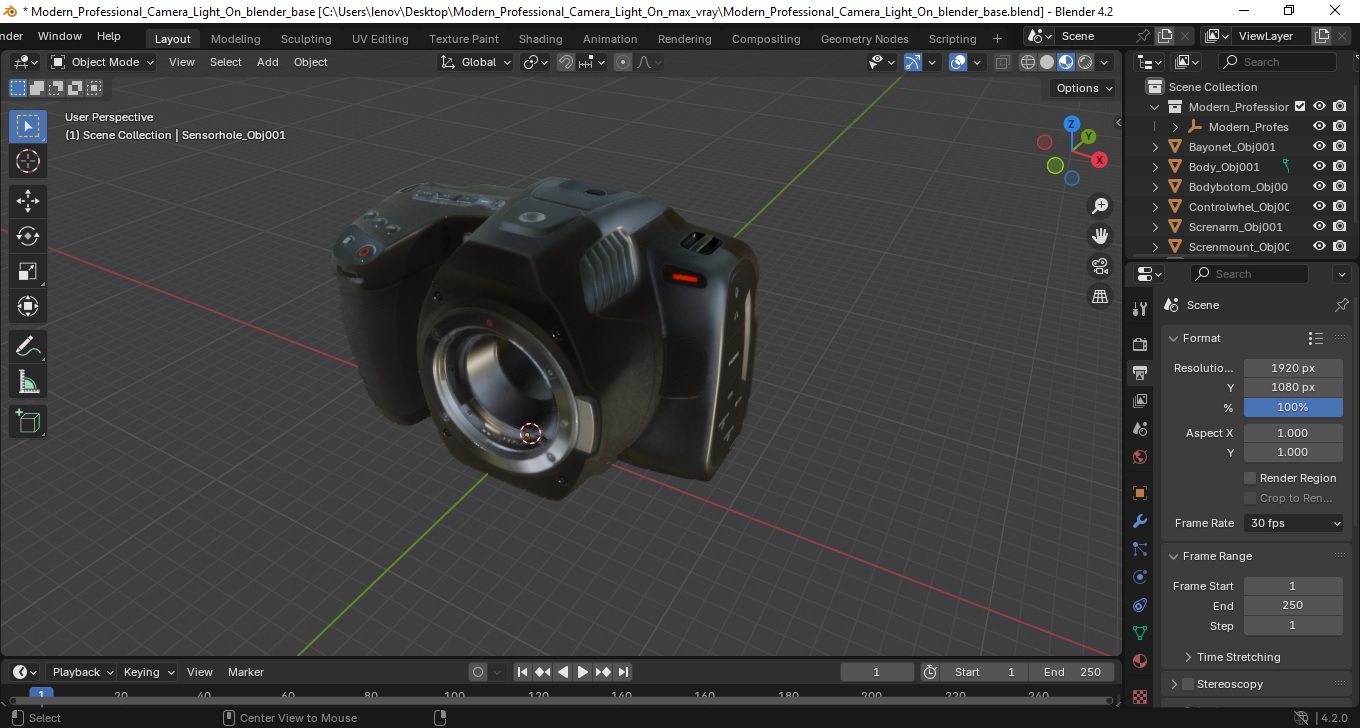Activate the Transform tool
Viewport: 1360px width, 728px height.
coord(28,306)
